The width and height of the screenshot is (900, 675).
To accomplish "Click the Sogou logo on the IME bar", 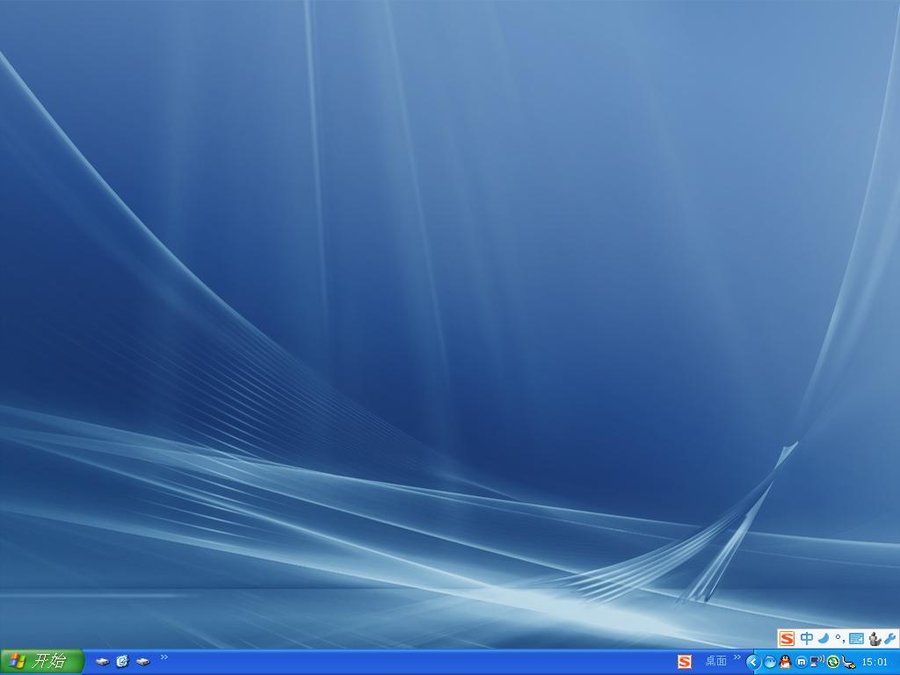I will 787,638.
